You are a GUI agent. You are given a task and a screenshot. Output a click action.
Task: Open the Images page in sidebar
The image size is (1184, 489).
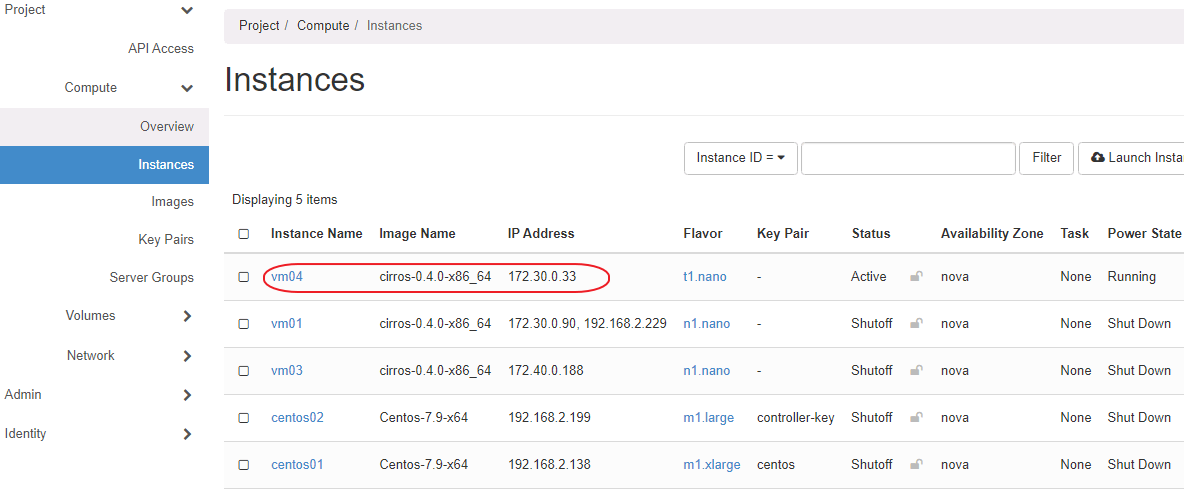(x=172, y=202)
